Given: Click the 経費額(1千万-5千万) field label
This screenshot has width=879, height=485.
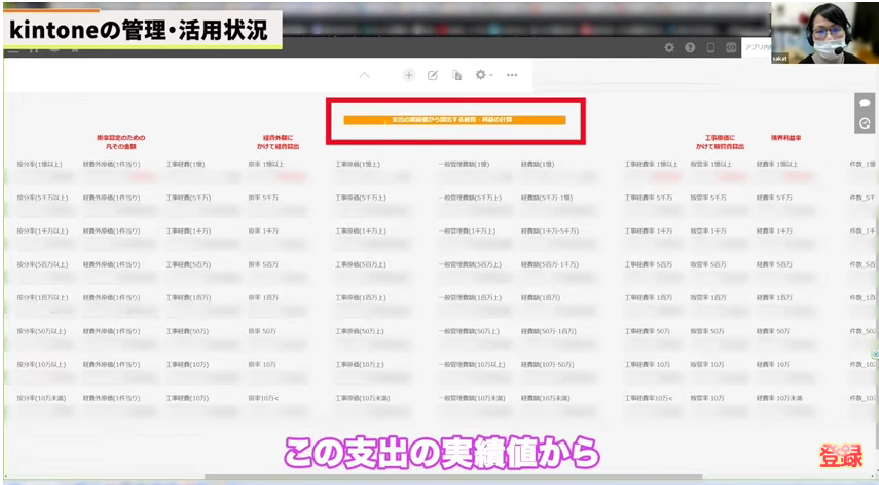Looking at the screenshot, I should pyautogui.click(x=549, y=230).
